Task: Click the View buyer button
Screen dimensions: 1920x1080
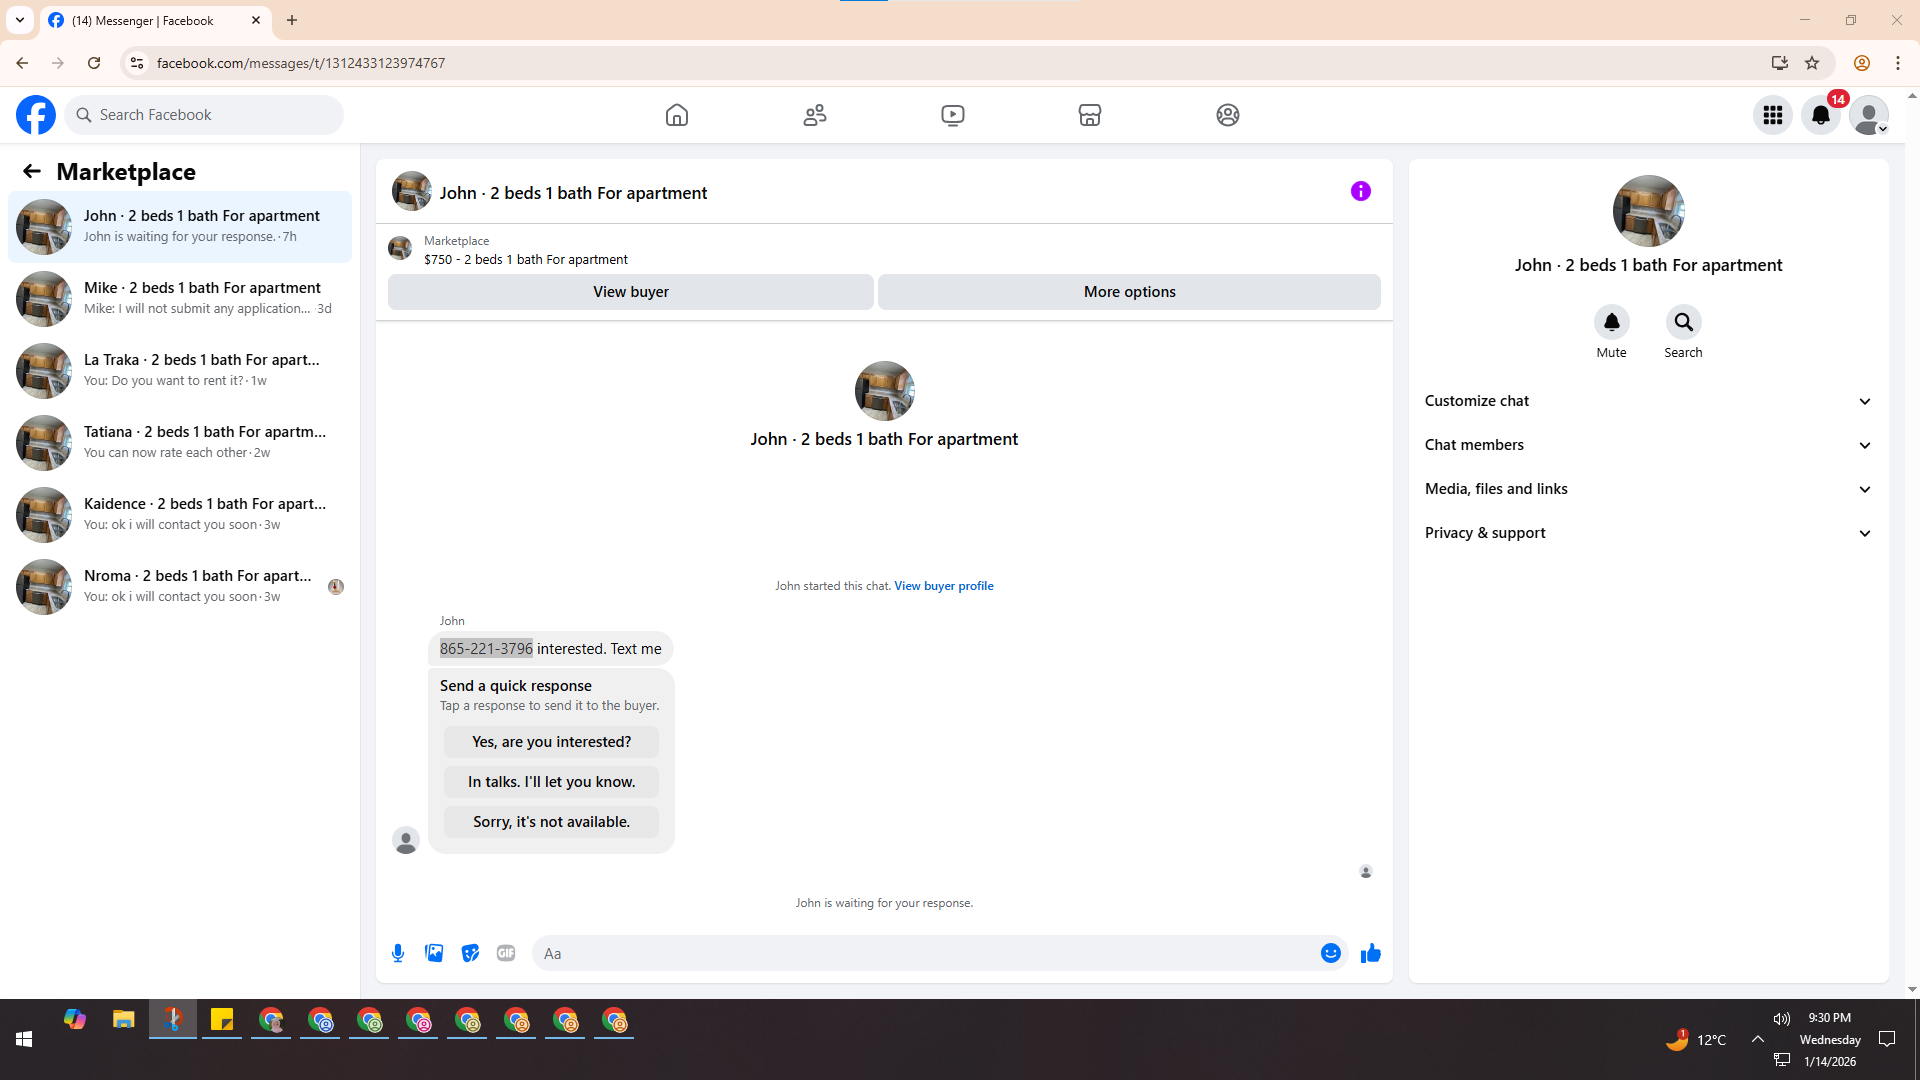Action: (630, 292)
